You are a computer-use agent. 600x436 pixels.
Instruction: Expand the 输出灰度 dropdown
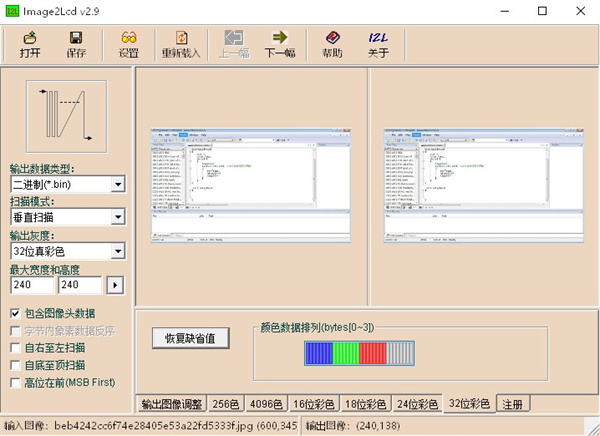point(118,251)
